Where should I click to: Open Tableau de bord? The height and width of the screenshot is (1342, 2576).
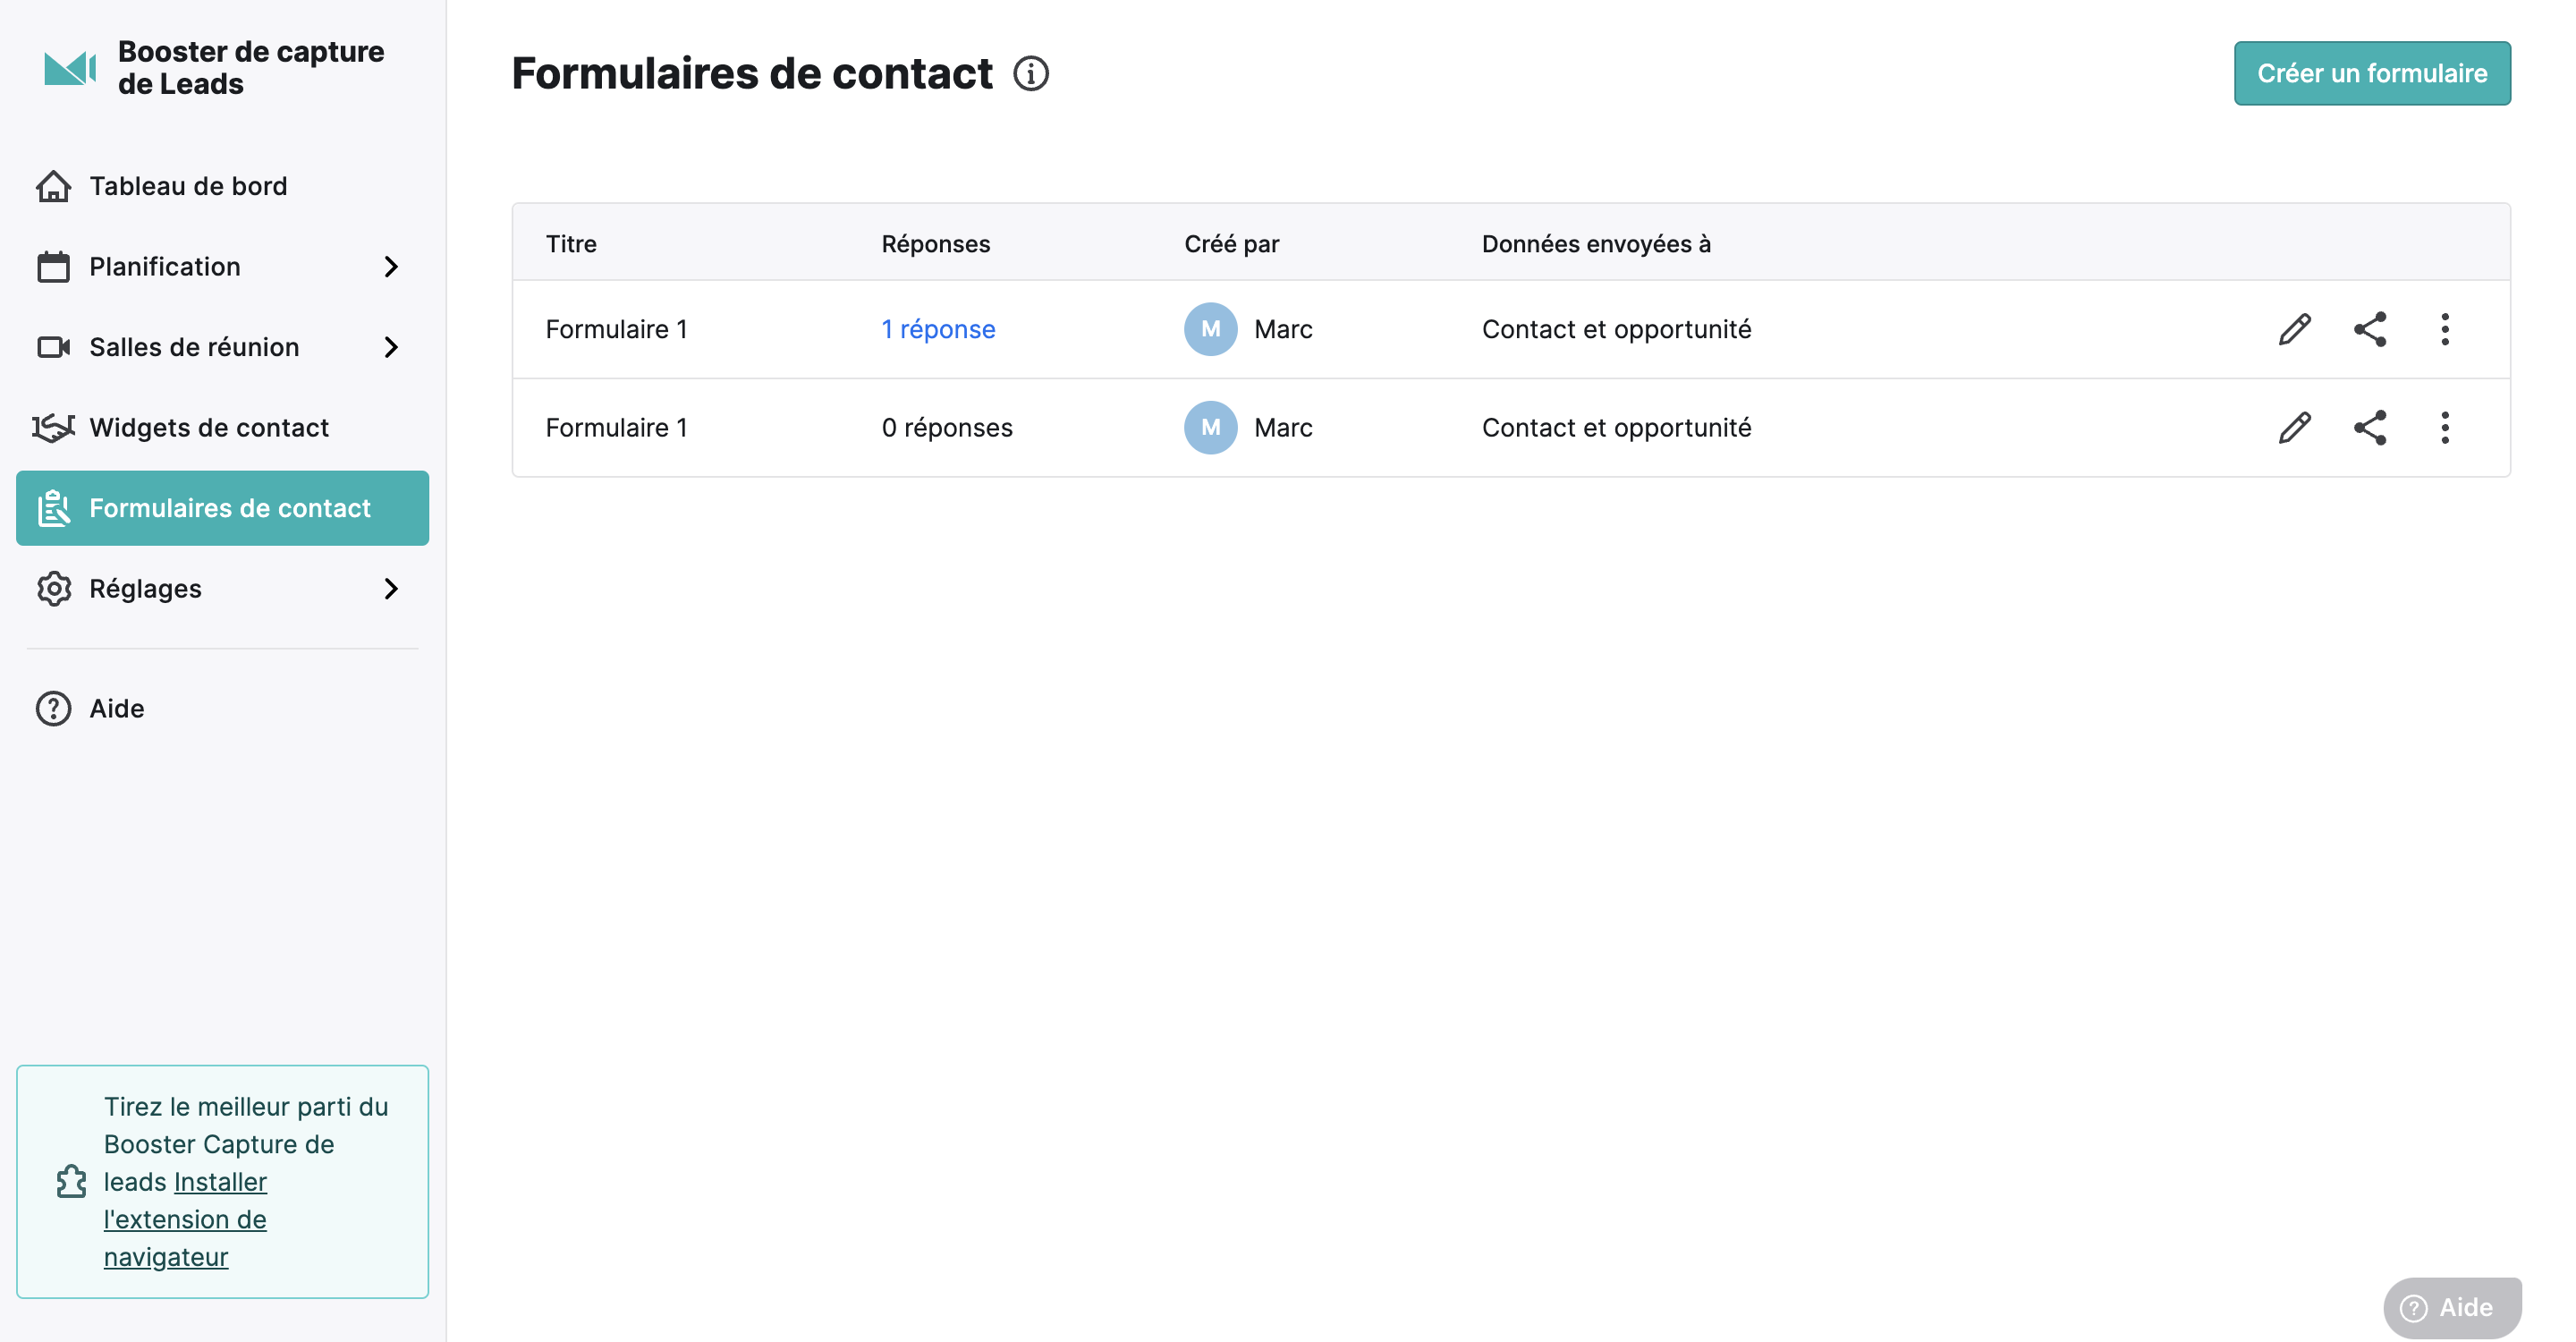pyautogui.click(x=222, y=186)
